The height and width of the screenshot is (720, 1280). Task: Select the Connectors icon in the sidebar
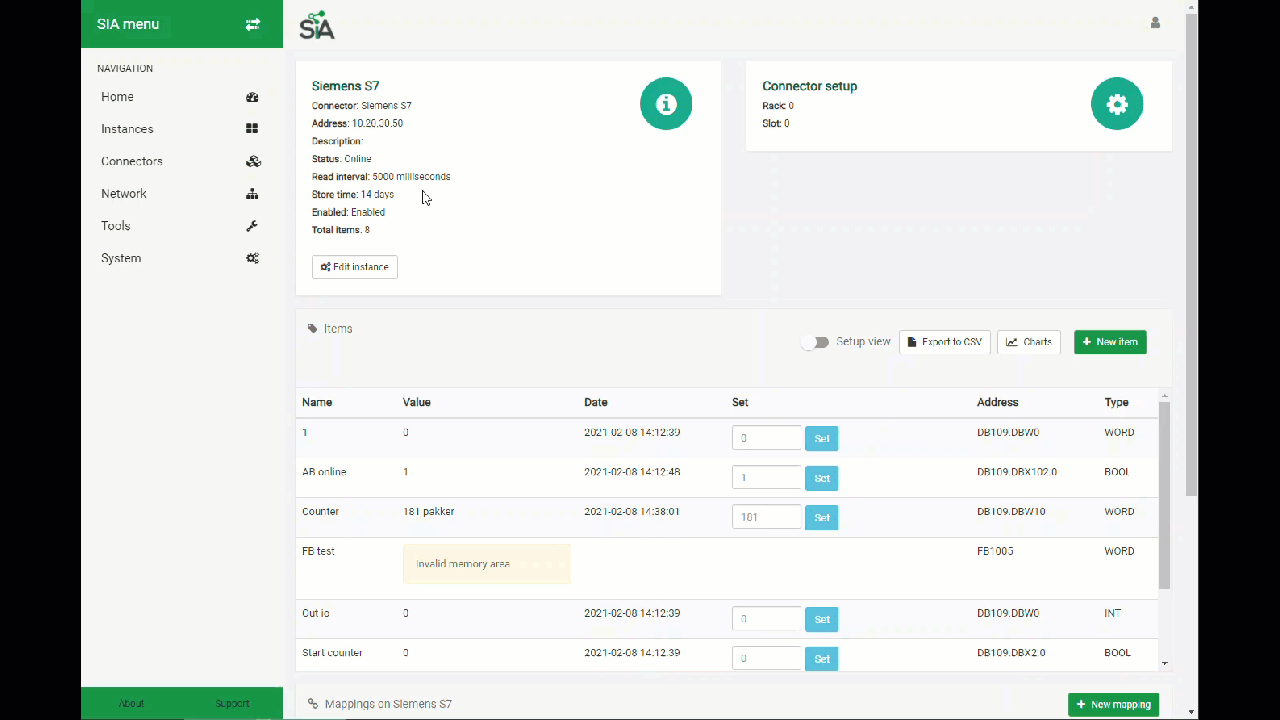pyautogui.click(x=253, y=161)
